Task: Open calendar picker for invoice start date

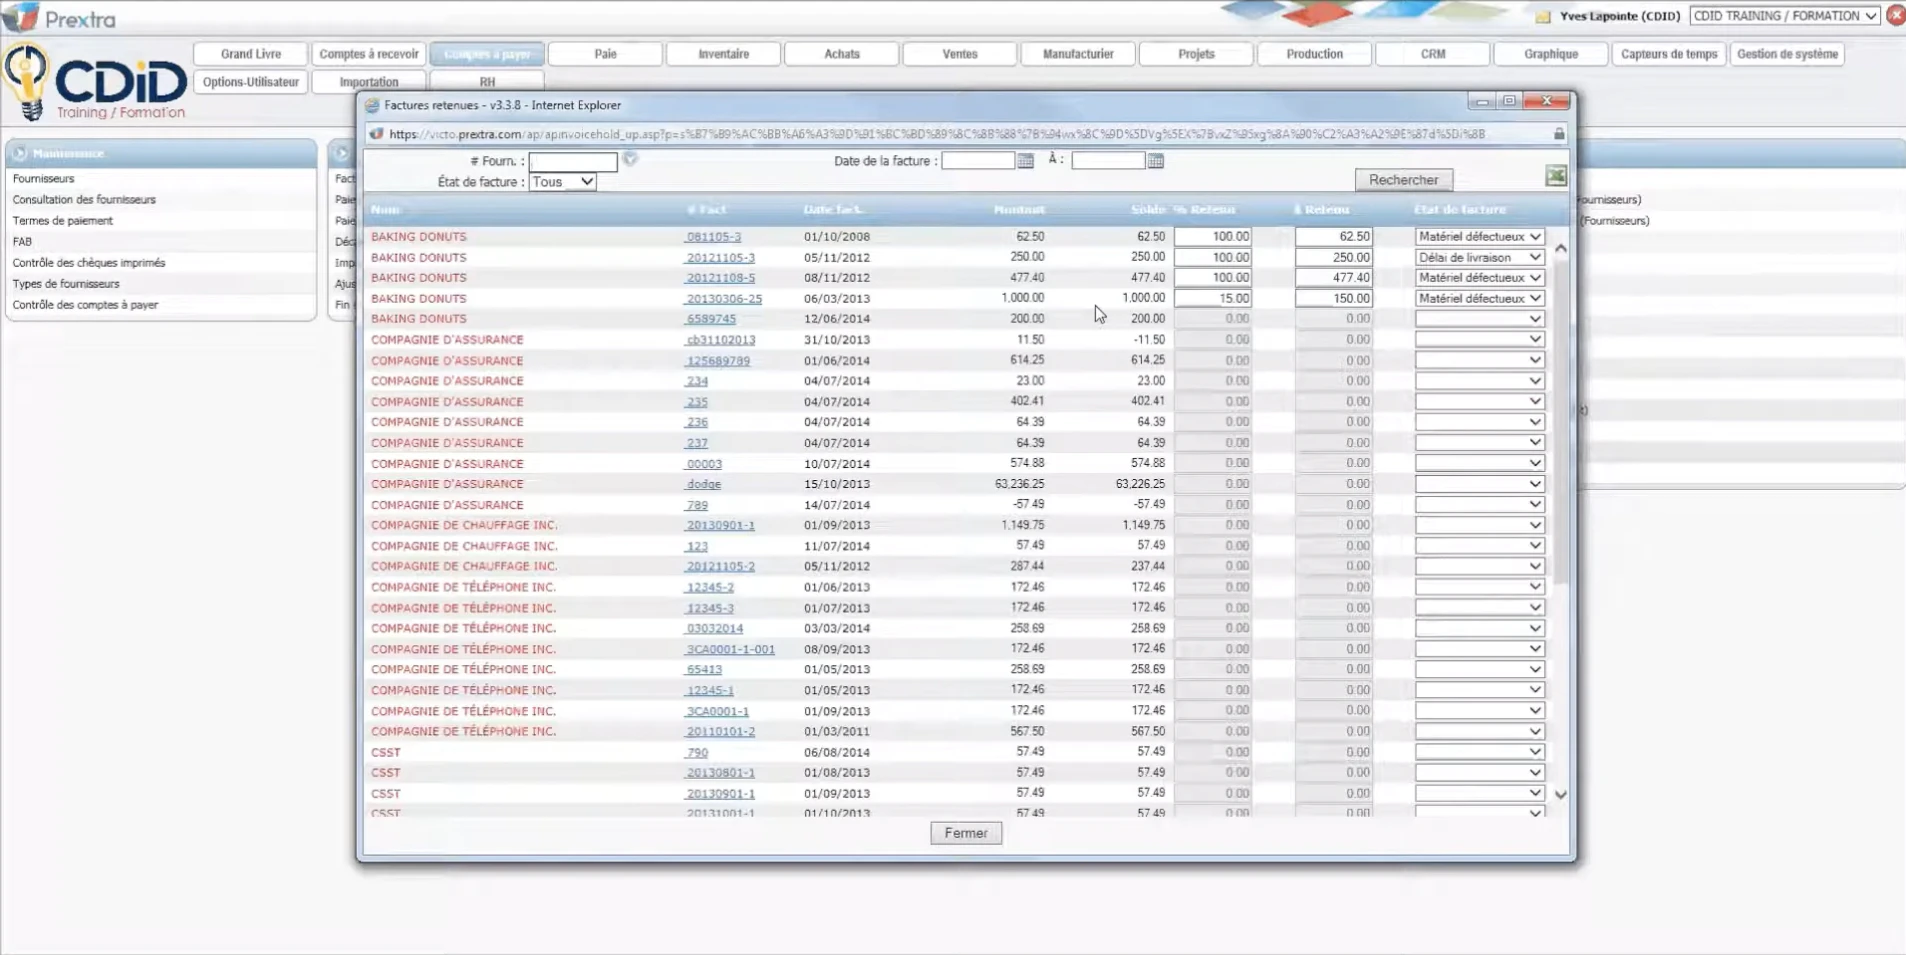Action: (x=1025, y=161)
